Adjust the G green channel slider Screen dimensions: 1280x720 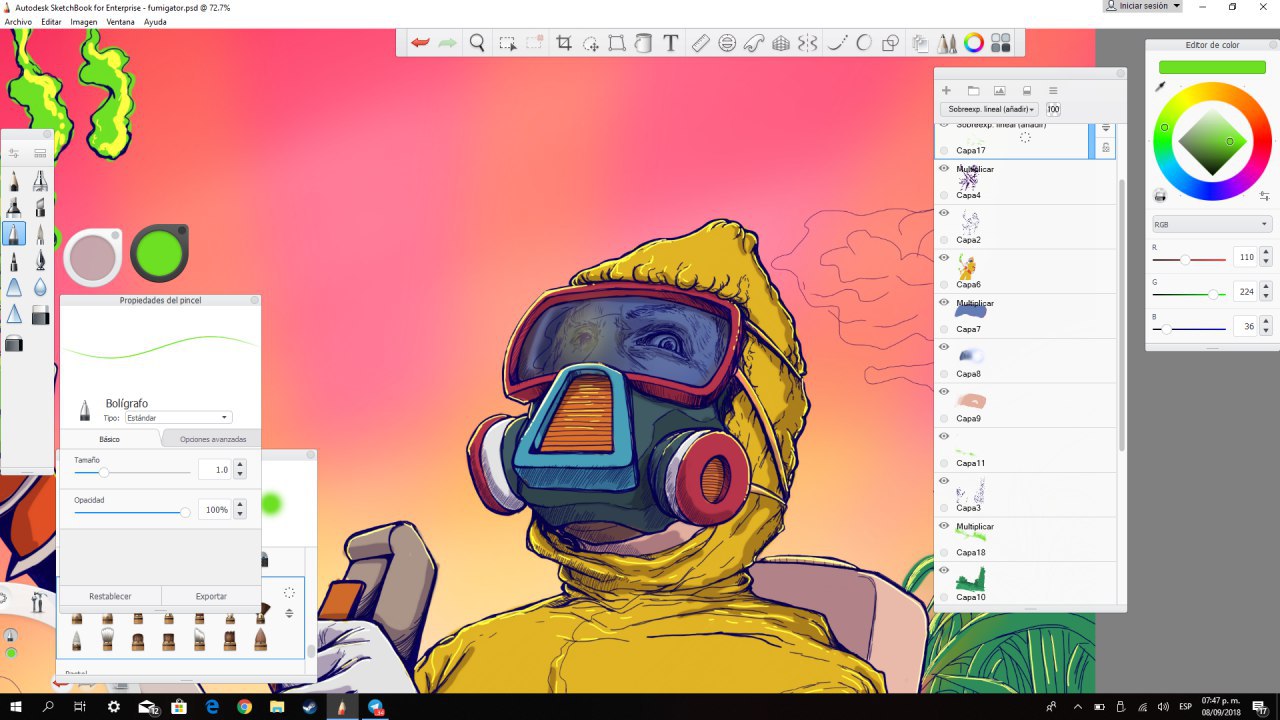click(1189, 294)
